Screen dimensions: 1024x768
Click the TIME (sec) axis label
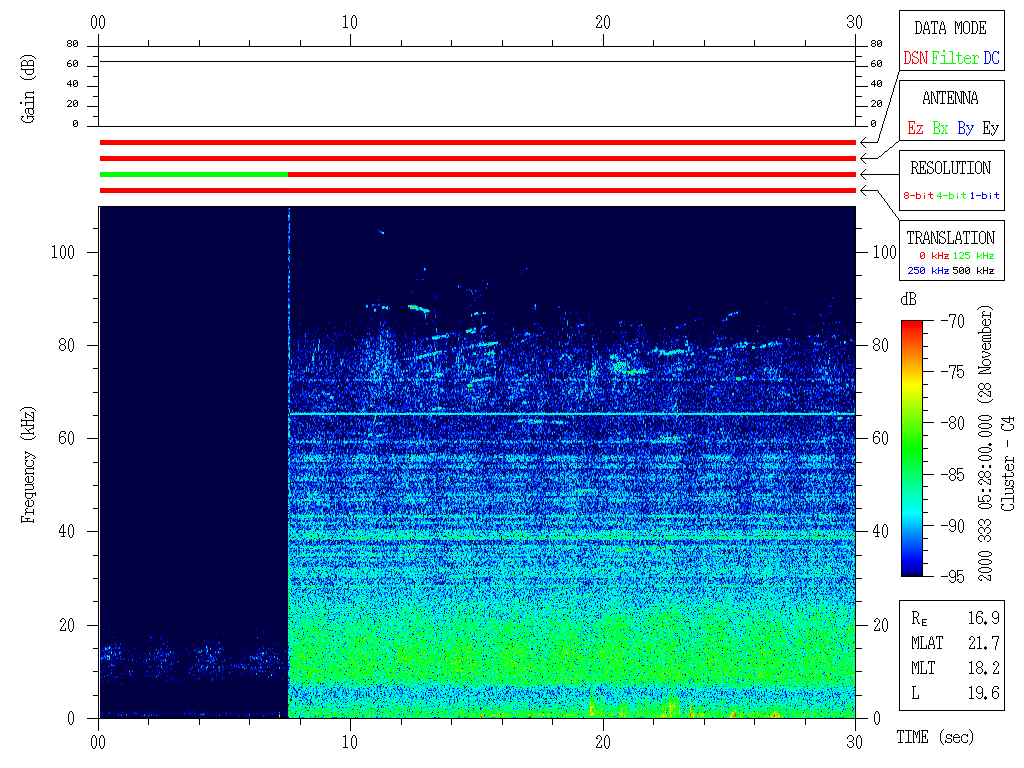pyautogui.click(x=933, y=738)
